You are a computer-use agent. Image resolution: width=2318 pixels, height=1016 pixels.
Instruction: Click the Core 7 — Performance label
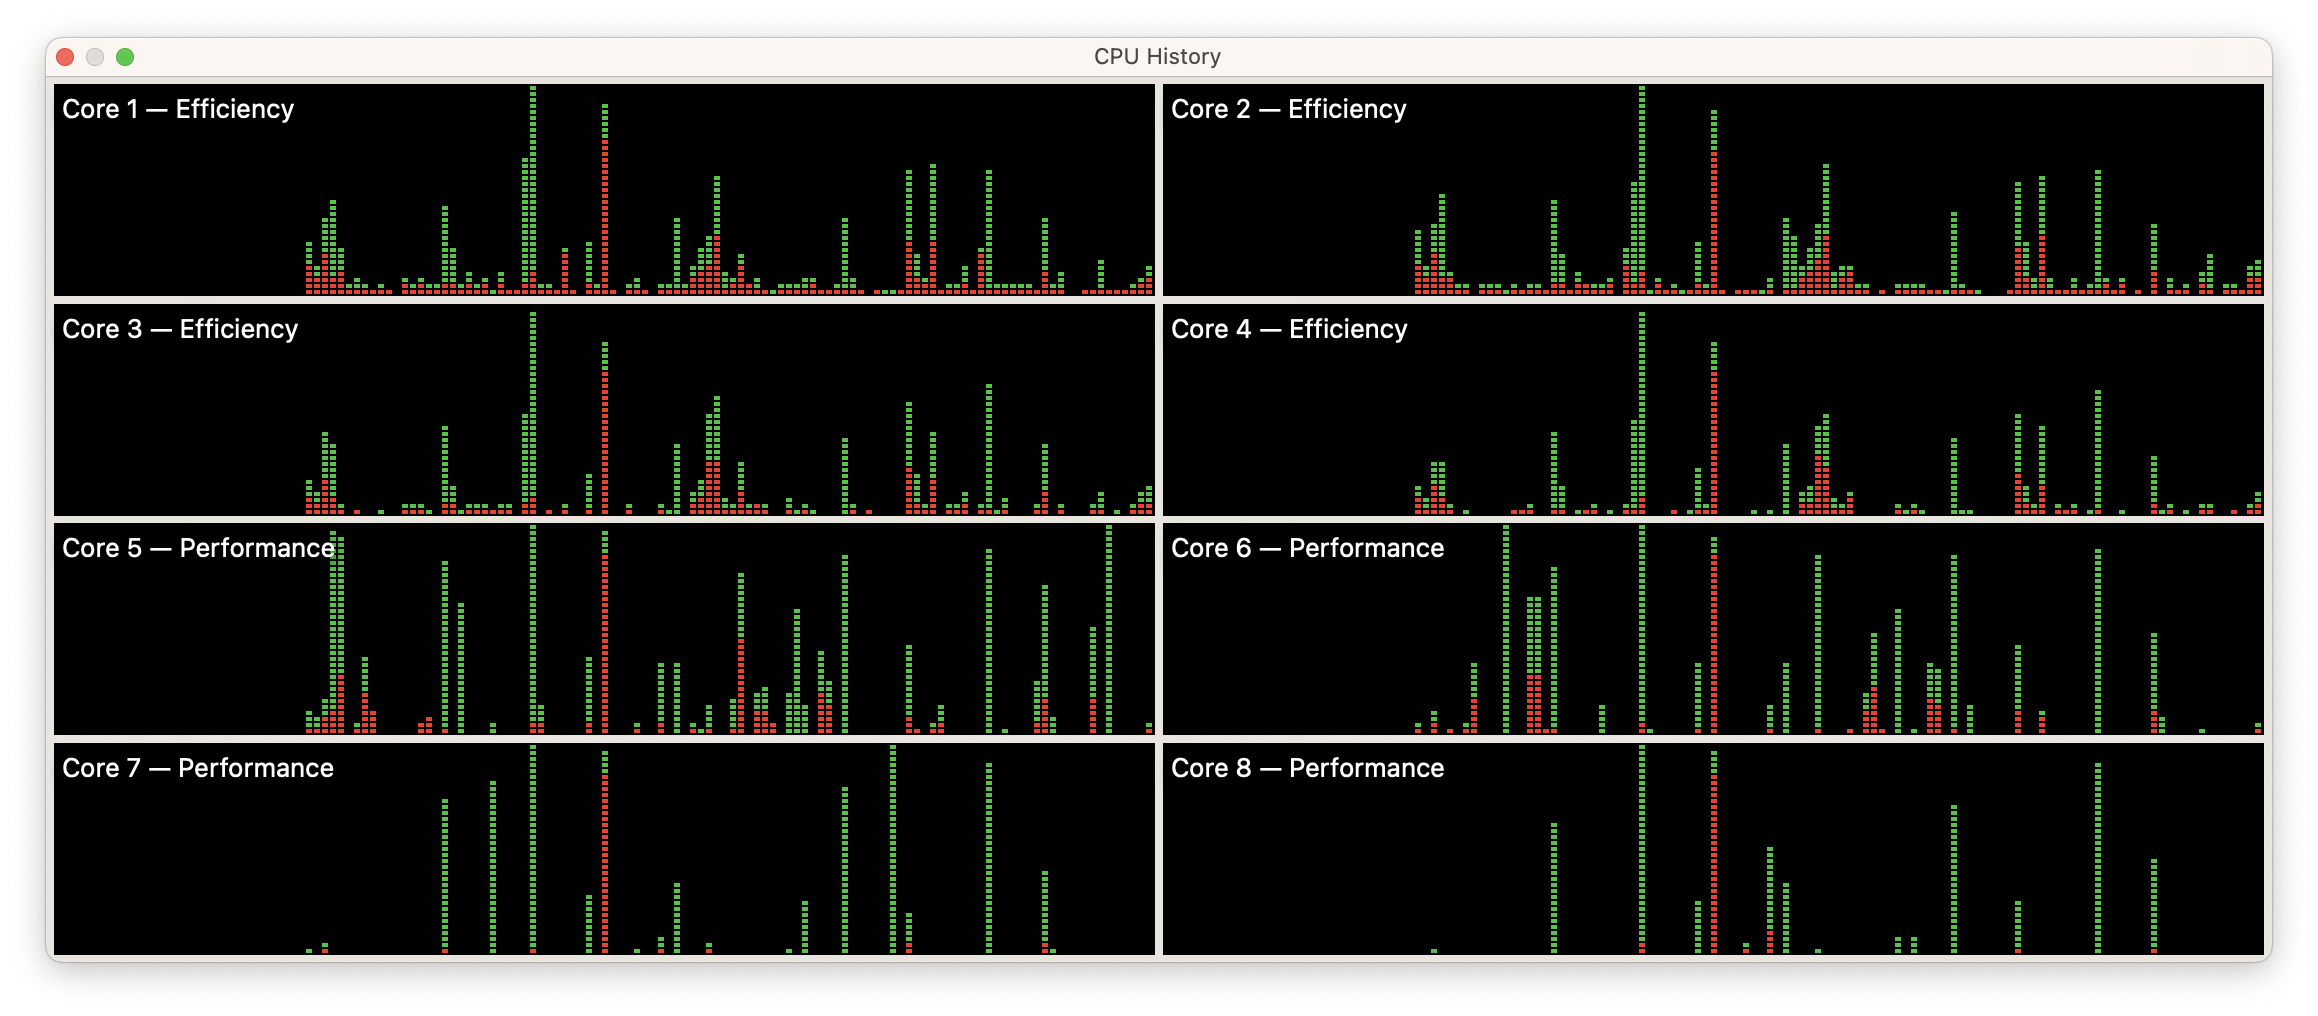(198, 768)
